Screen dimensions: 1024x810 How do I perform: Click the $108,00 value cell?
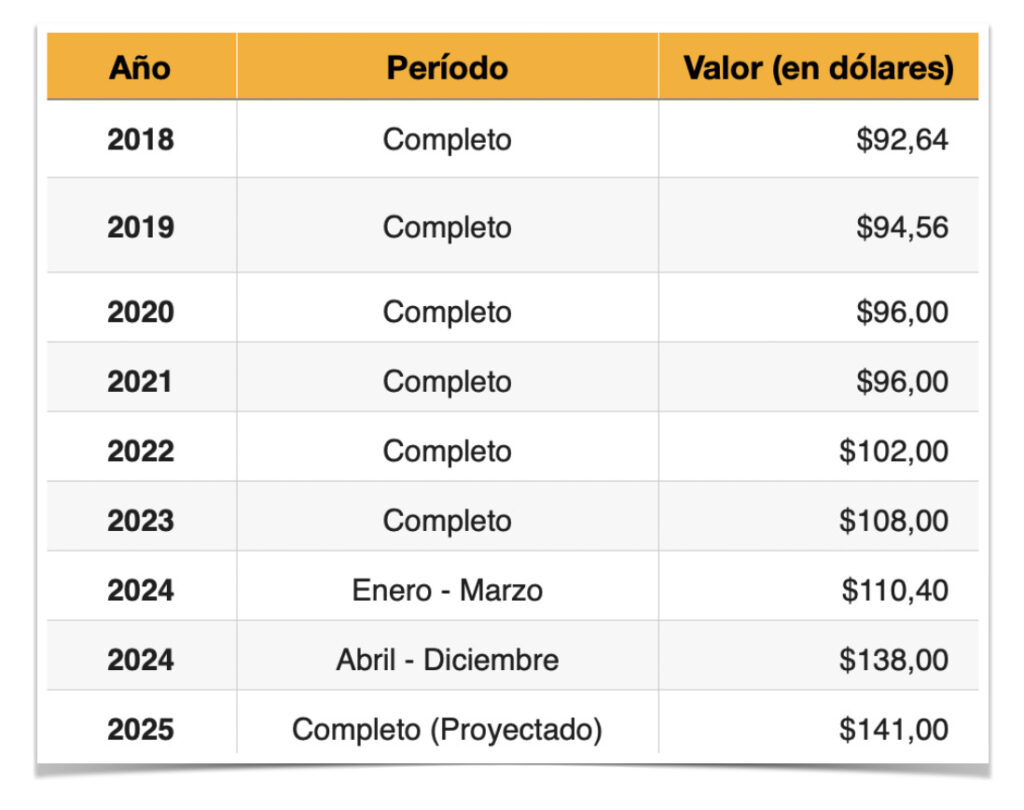point(893,521)
